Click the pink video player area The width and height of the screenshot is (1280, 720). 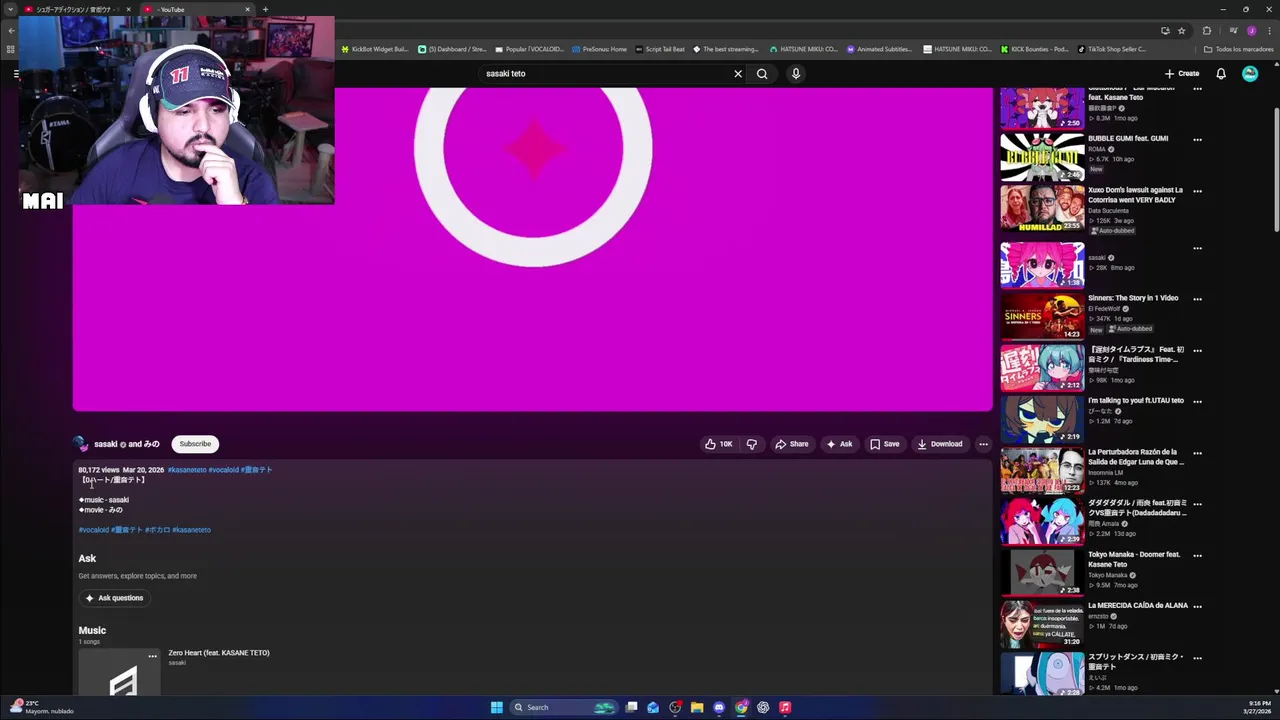[532, 250]
